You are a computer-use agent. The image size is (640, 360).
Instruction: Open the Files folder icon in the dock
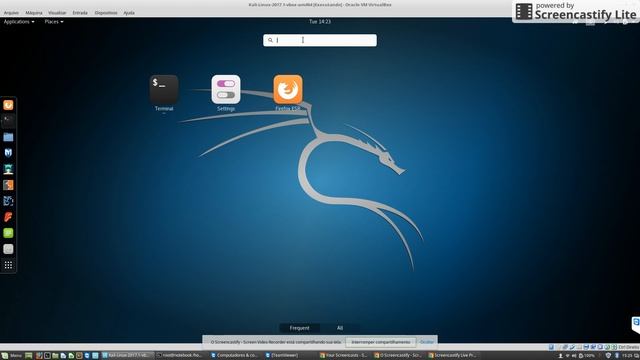8,137
